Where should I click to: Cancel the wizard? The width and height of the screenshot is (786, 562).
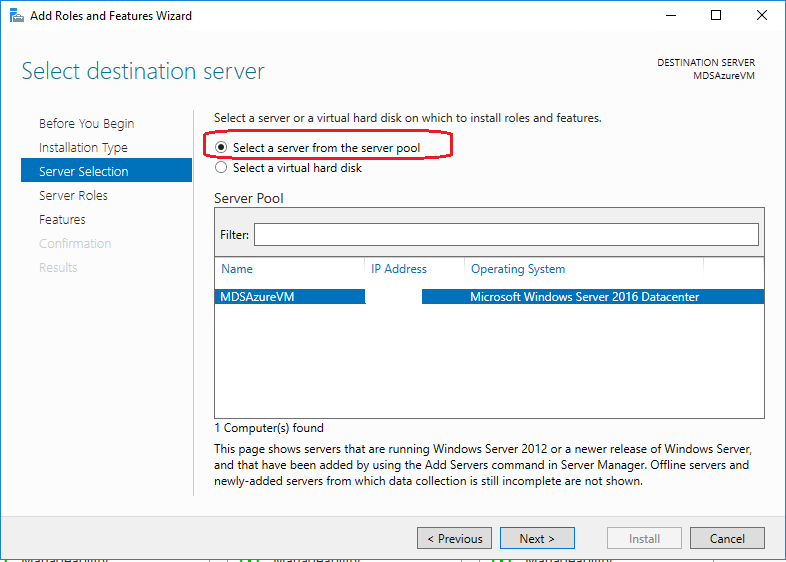click(x=727, y=539)
